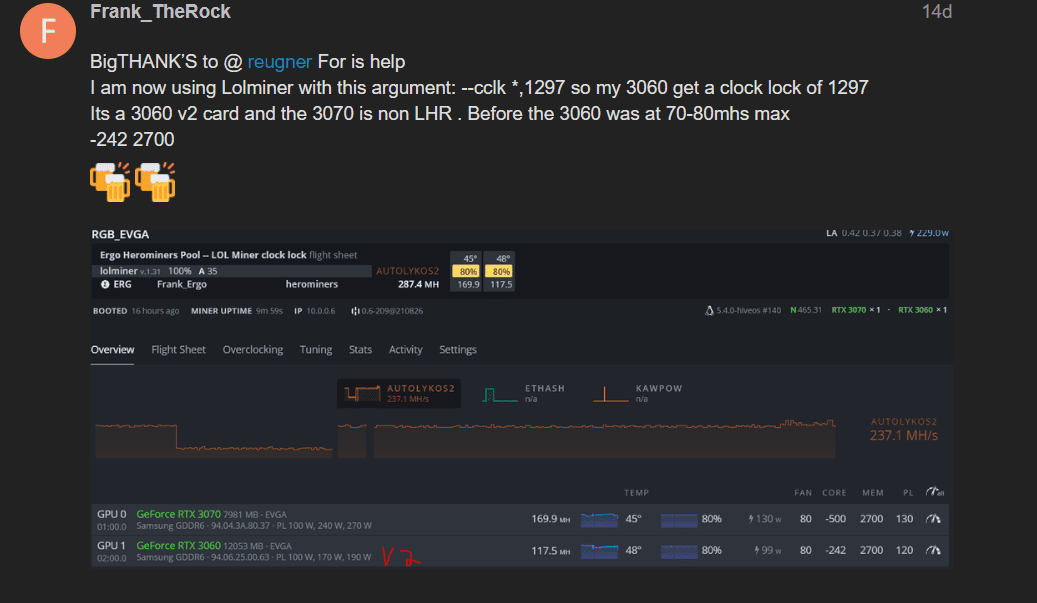Click the heroминers pool name 'herominers'
The image size is (1037, 603).
click(x=311, y=284)
